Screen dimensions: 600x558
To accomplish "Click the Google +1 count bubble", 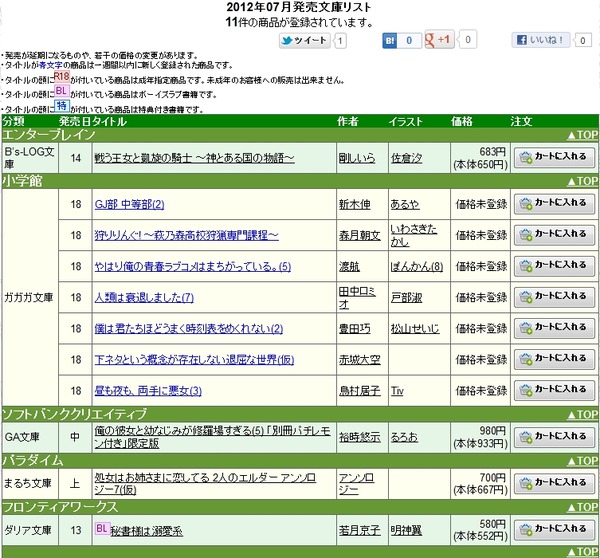I will (x=468, y=39).
